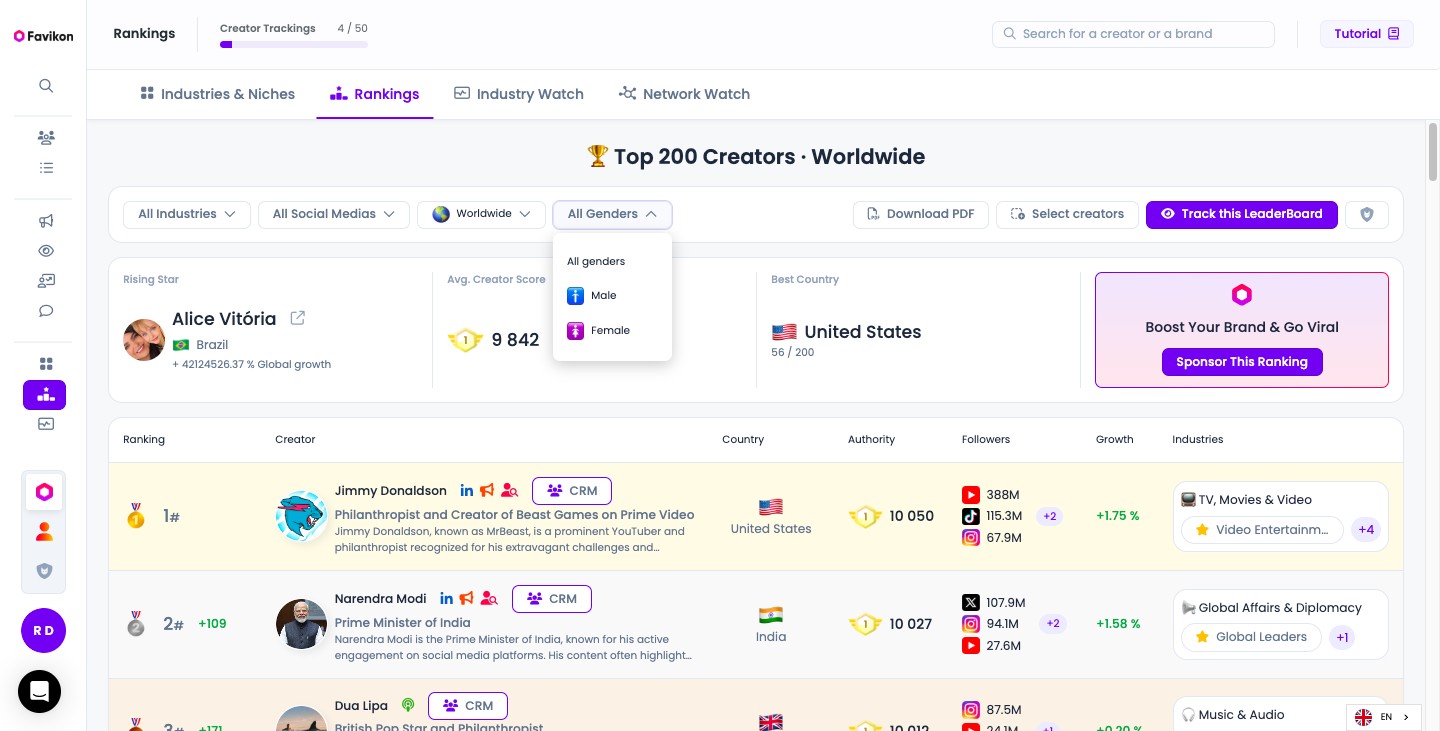Choose All genders option
This screenshot has width=1440, height=731.
tap(596, 262)
